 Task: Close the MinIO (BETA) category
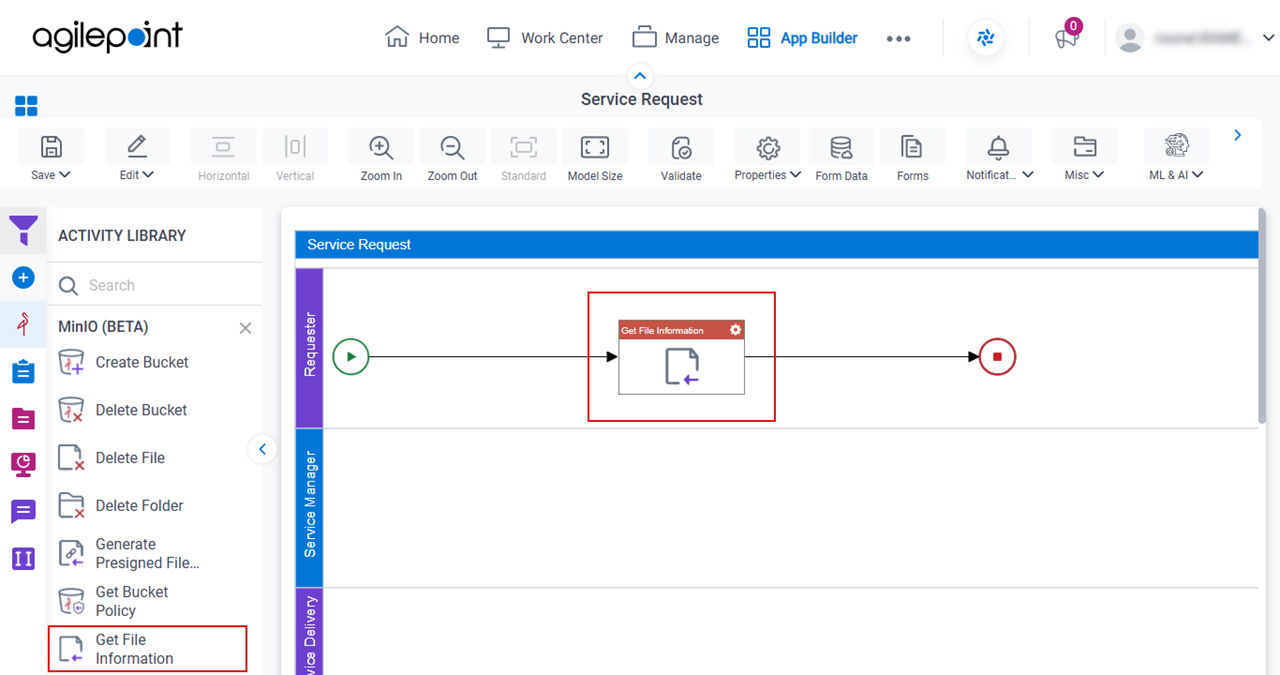click(x=245, y=328)
